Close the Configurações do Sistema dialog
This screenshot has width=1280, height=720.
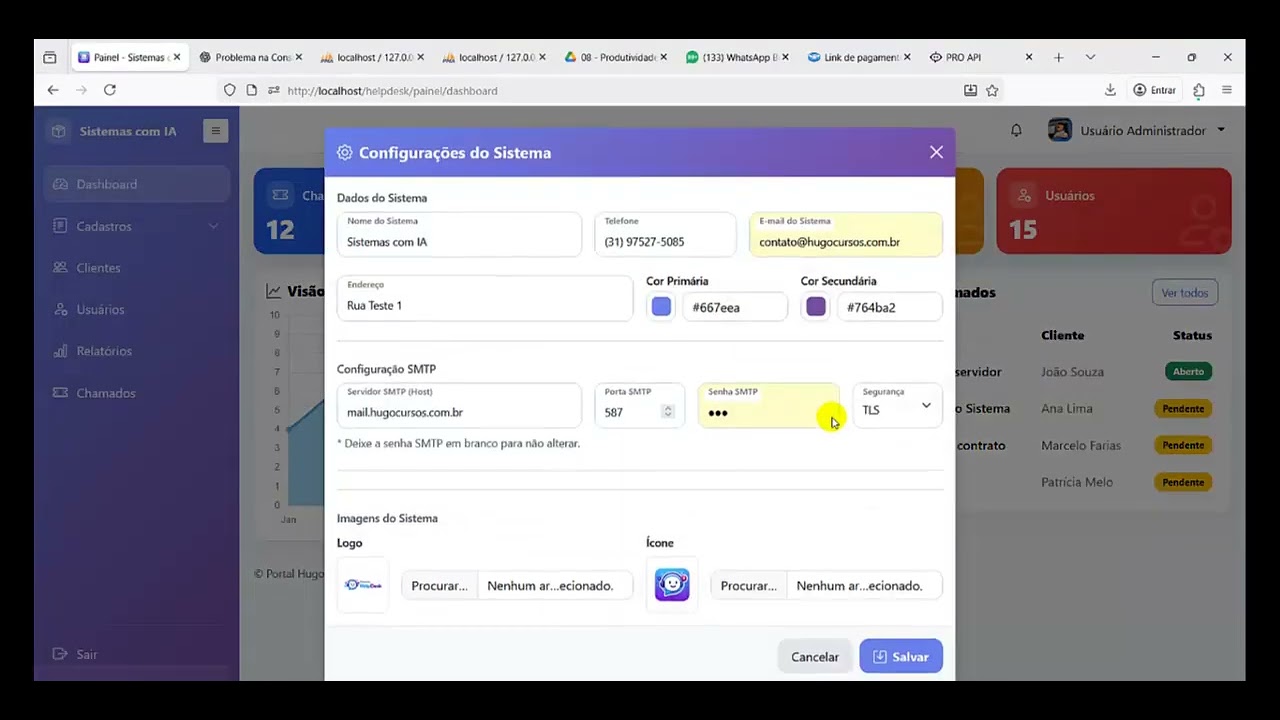(x=936, y=152)
